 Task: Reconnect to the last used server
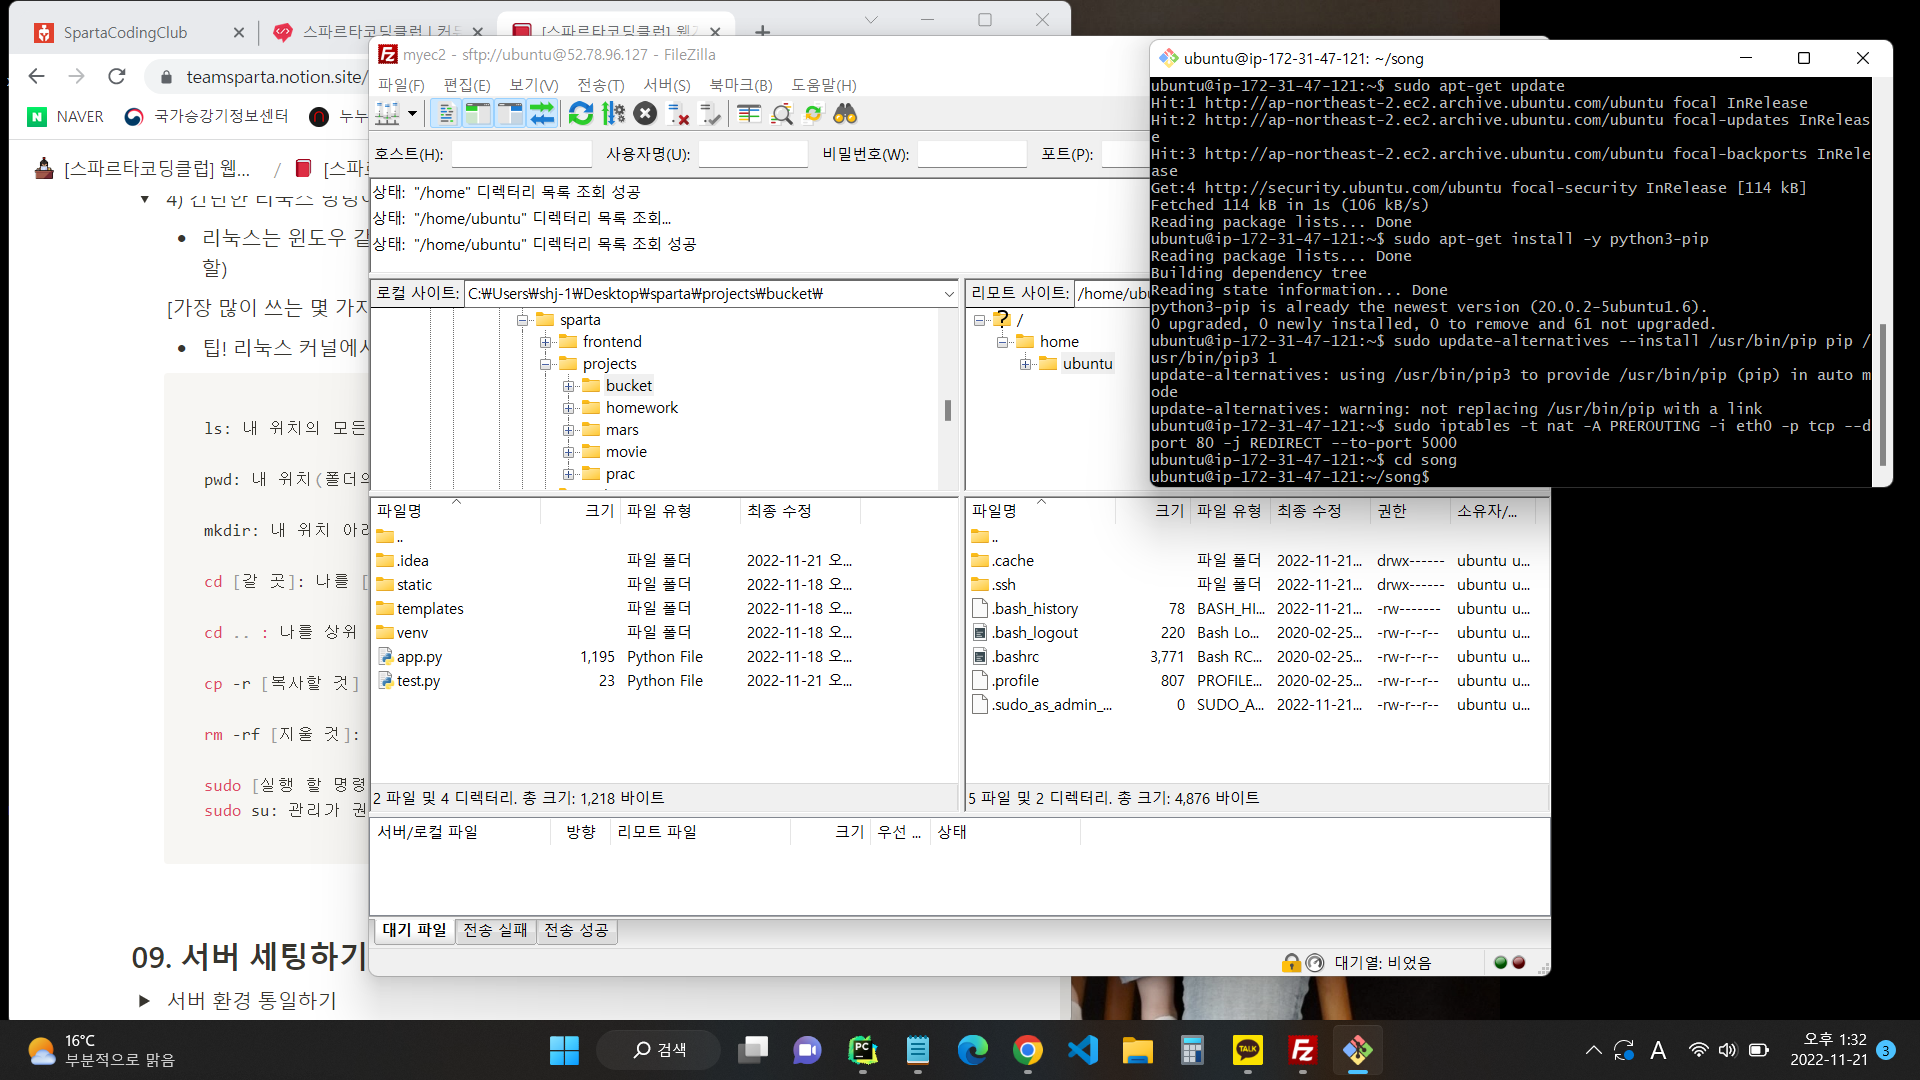click(x=710, y=114)
